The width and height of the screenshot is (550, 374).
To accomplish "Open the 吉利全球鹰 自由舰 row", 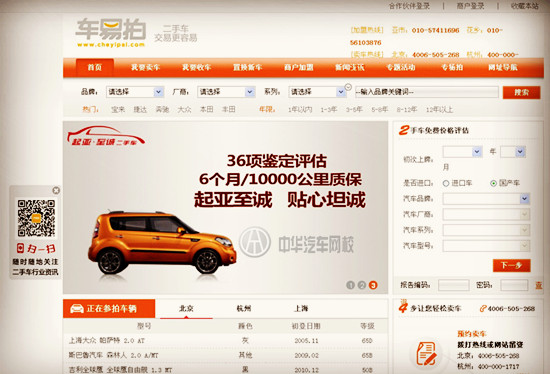I will [225, 369].
